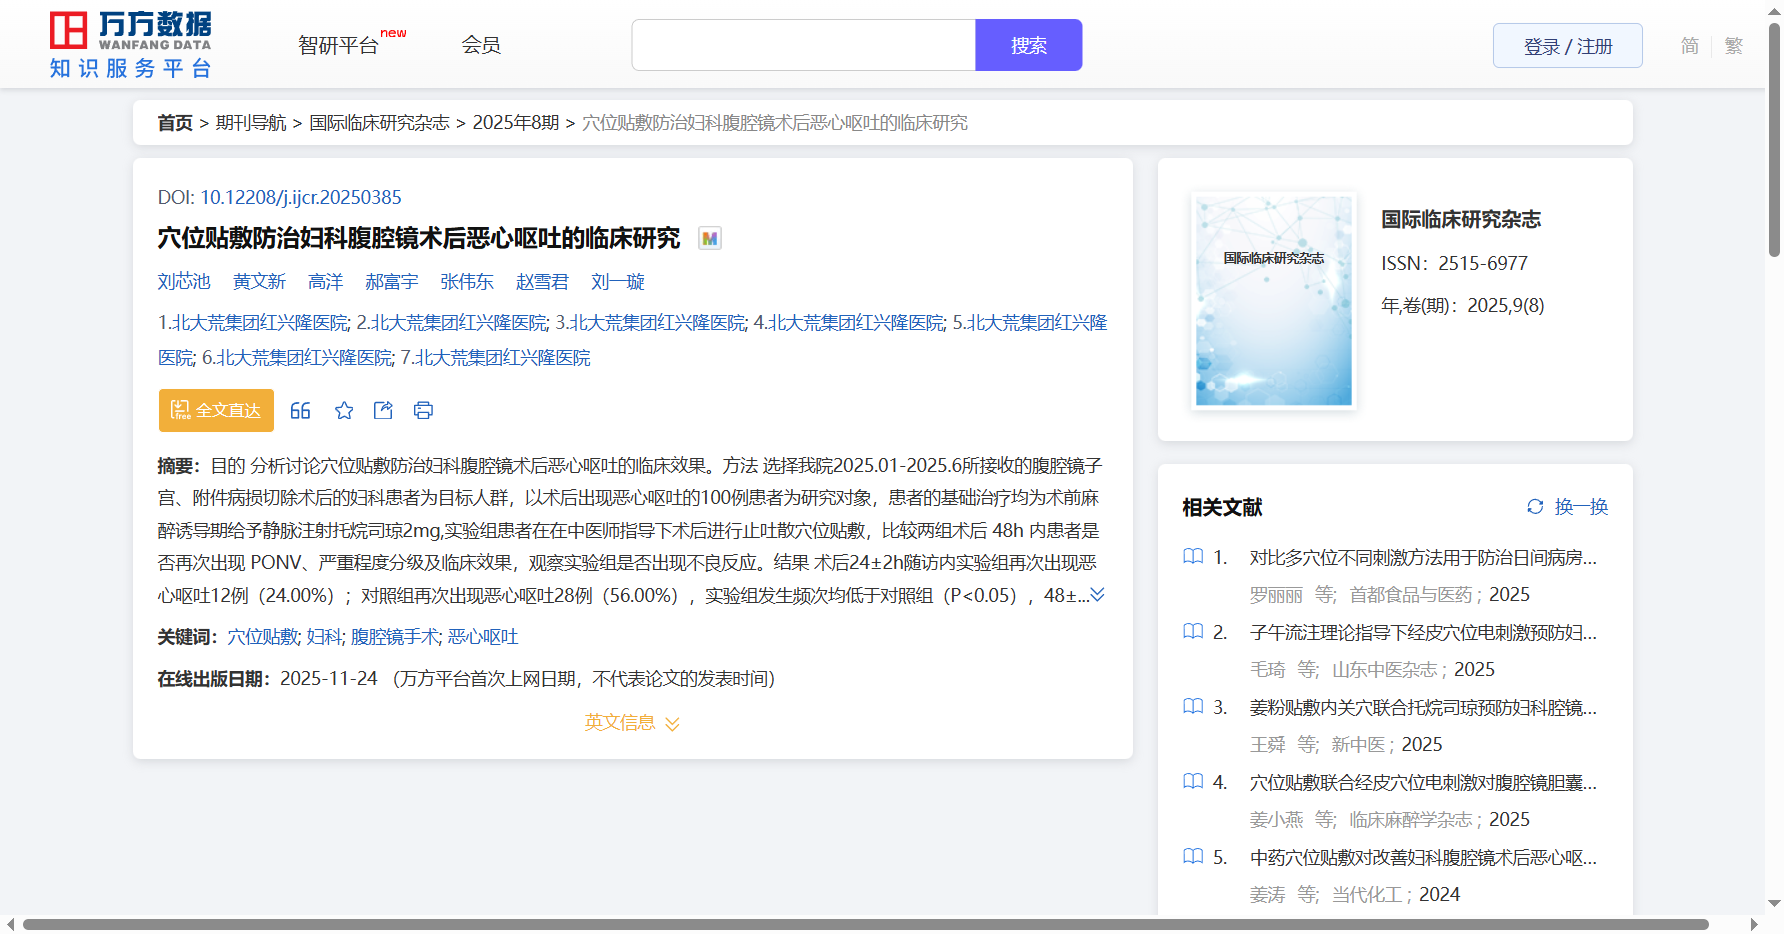Click the horizontal scrollbar at bottom
The width and height of the screenshot is (1784, 934).
click(x=865, y=924)
